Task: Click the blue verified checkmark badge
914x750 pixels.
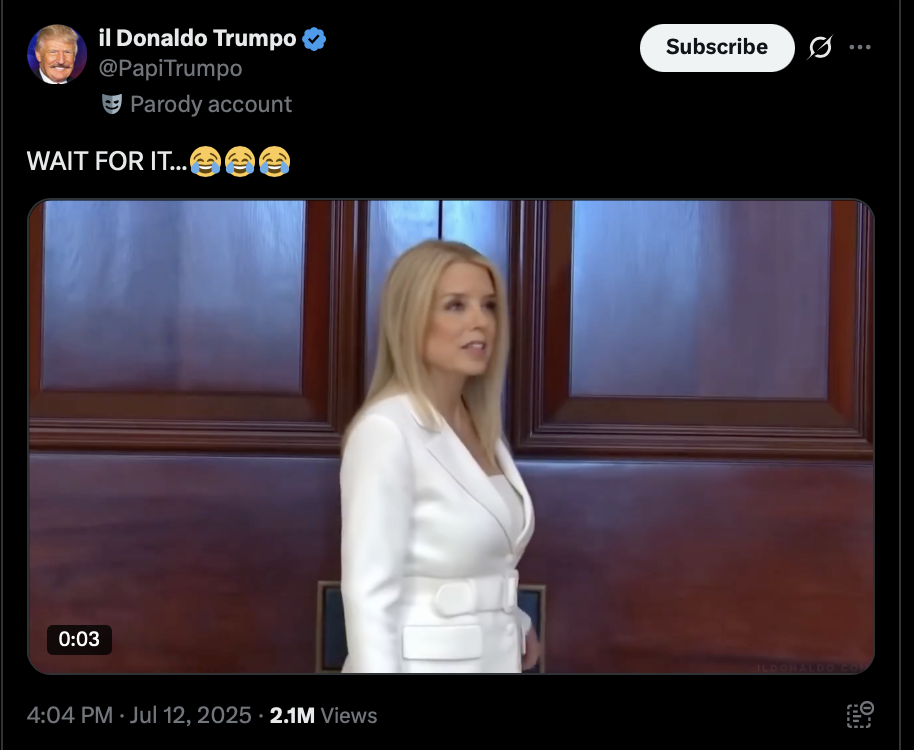Action: [x=315, y=39]
